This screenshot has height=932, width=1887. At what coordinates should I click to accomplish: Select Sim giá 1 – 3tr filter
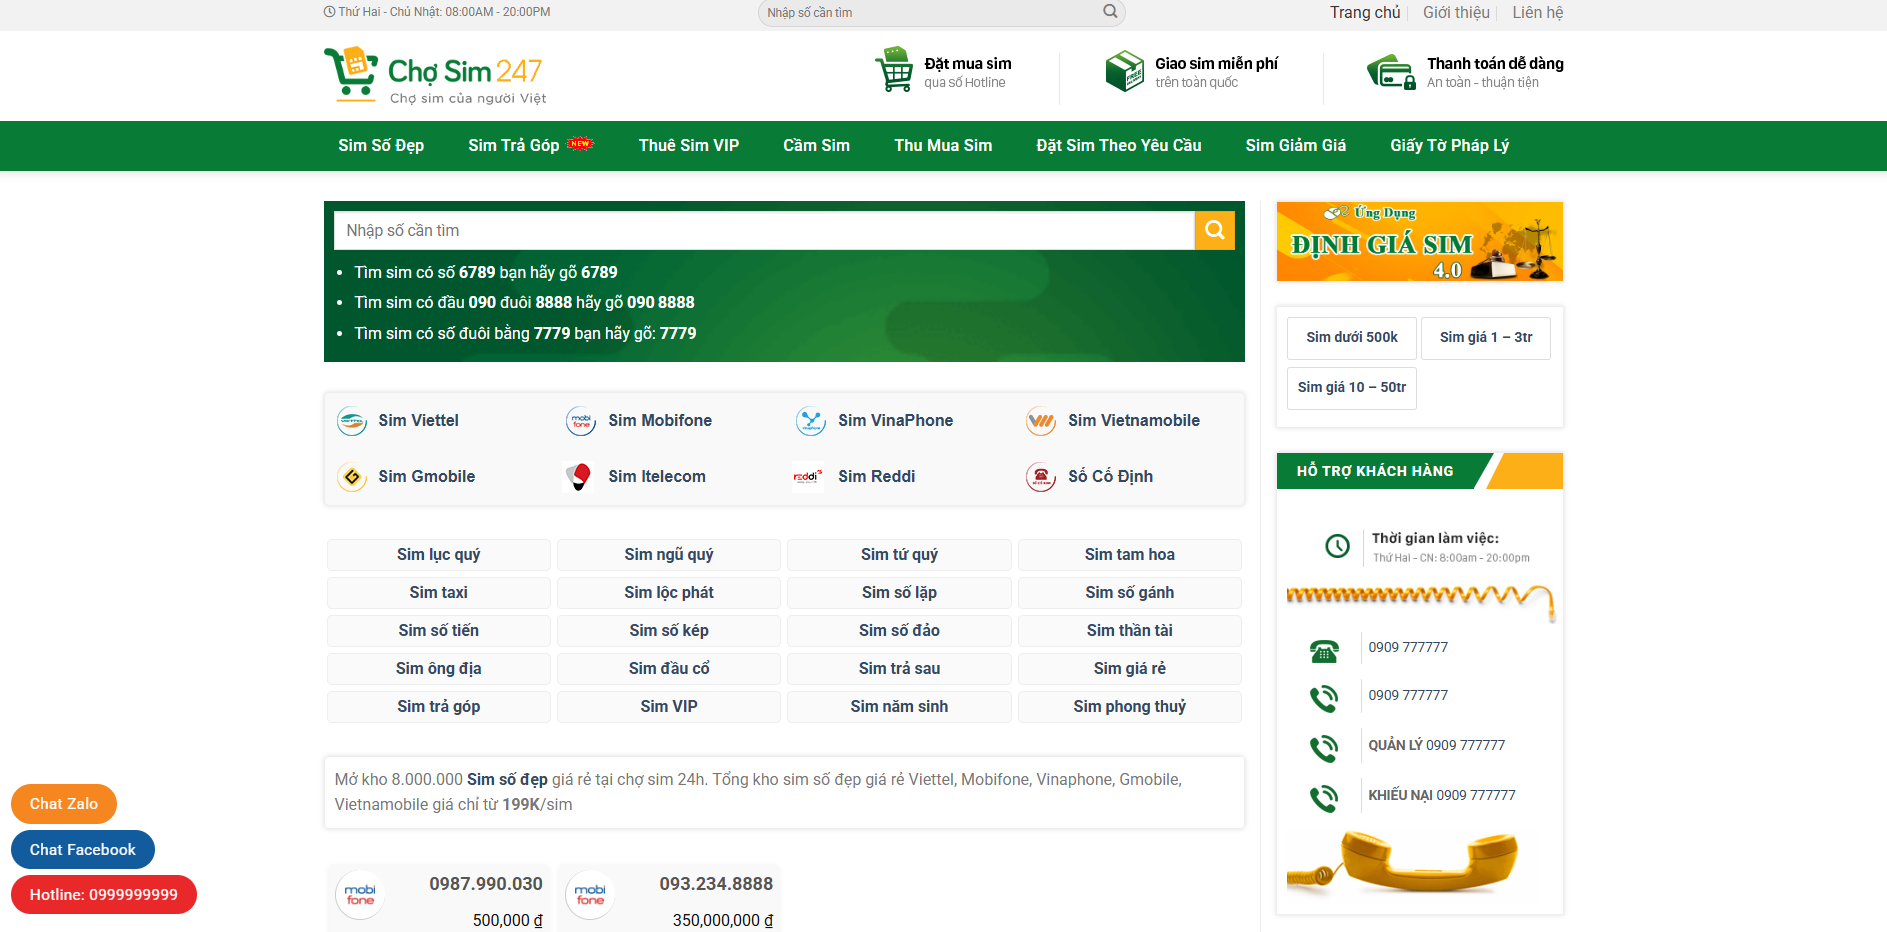[x=1486, y=338]
